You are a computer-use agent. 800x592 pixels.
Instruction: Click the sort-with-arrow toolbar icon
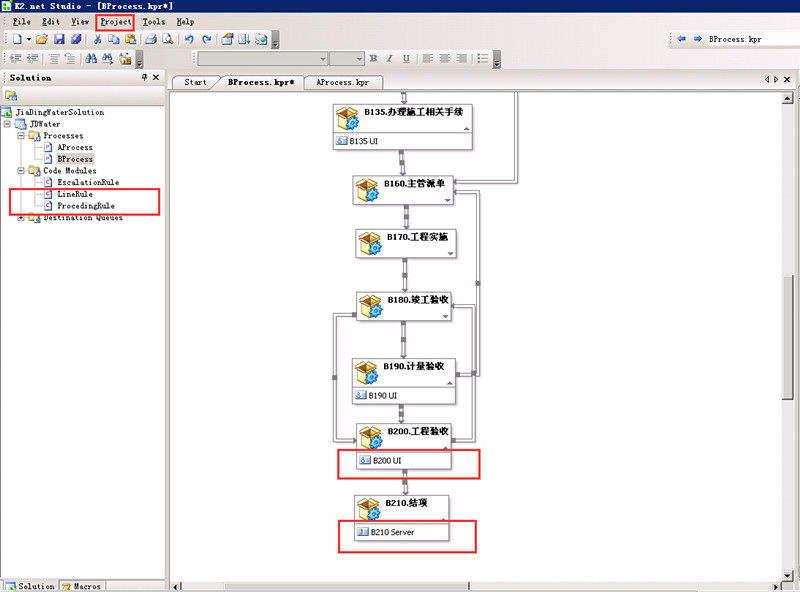click(244, 39)
